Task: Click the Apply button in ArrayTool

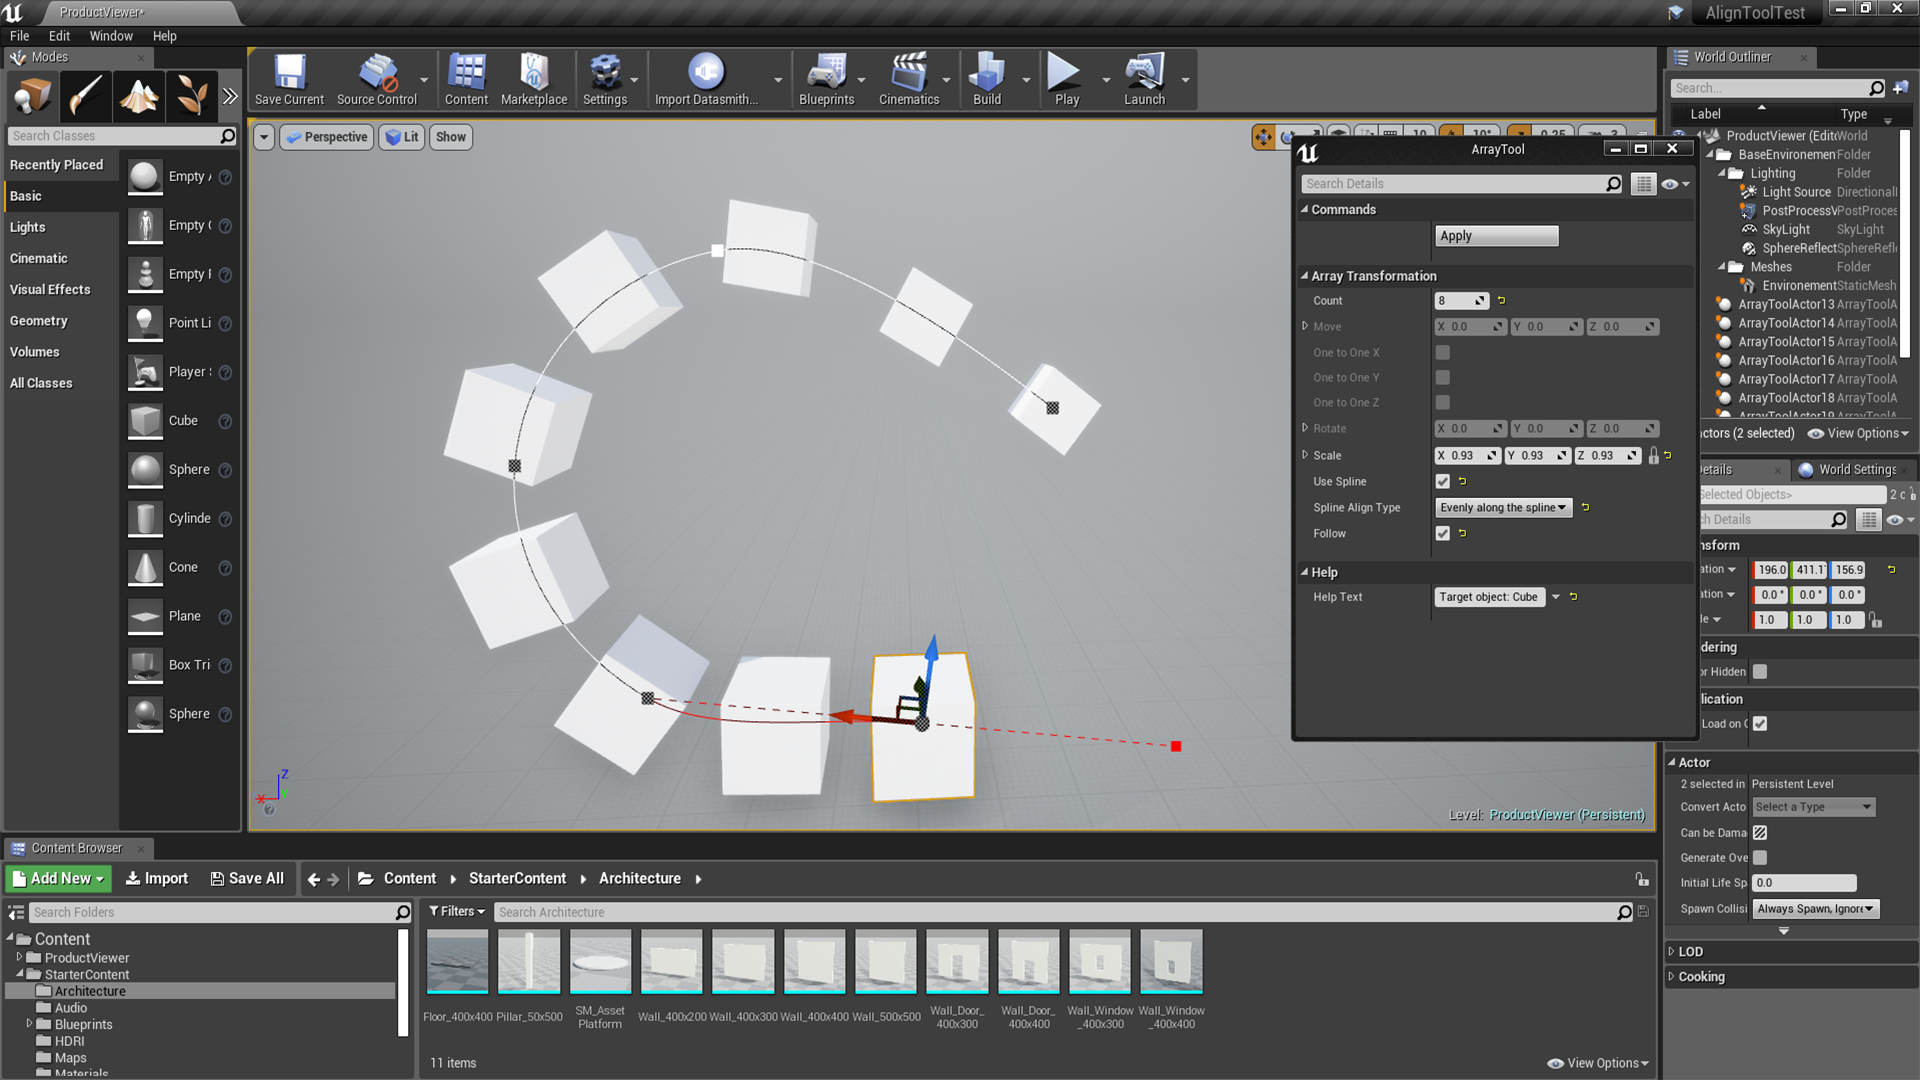Action: pyautogui.click(x=1496, y=235)
